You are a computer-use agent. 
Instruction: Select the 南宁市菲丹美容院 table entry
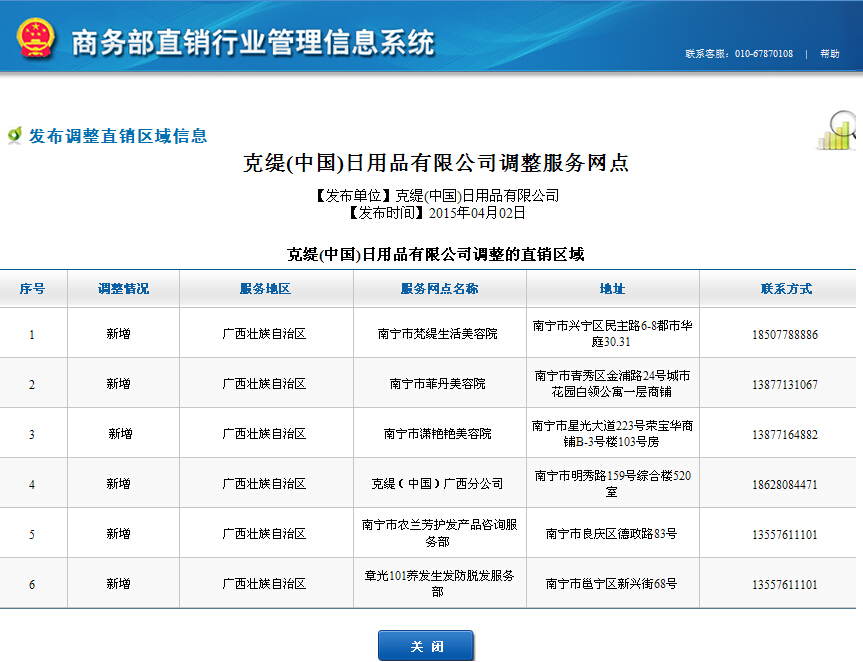click(438, 384)
